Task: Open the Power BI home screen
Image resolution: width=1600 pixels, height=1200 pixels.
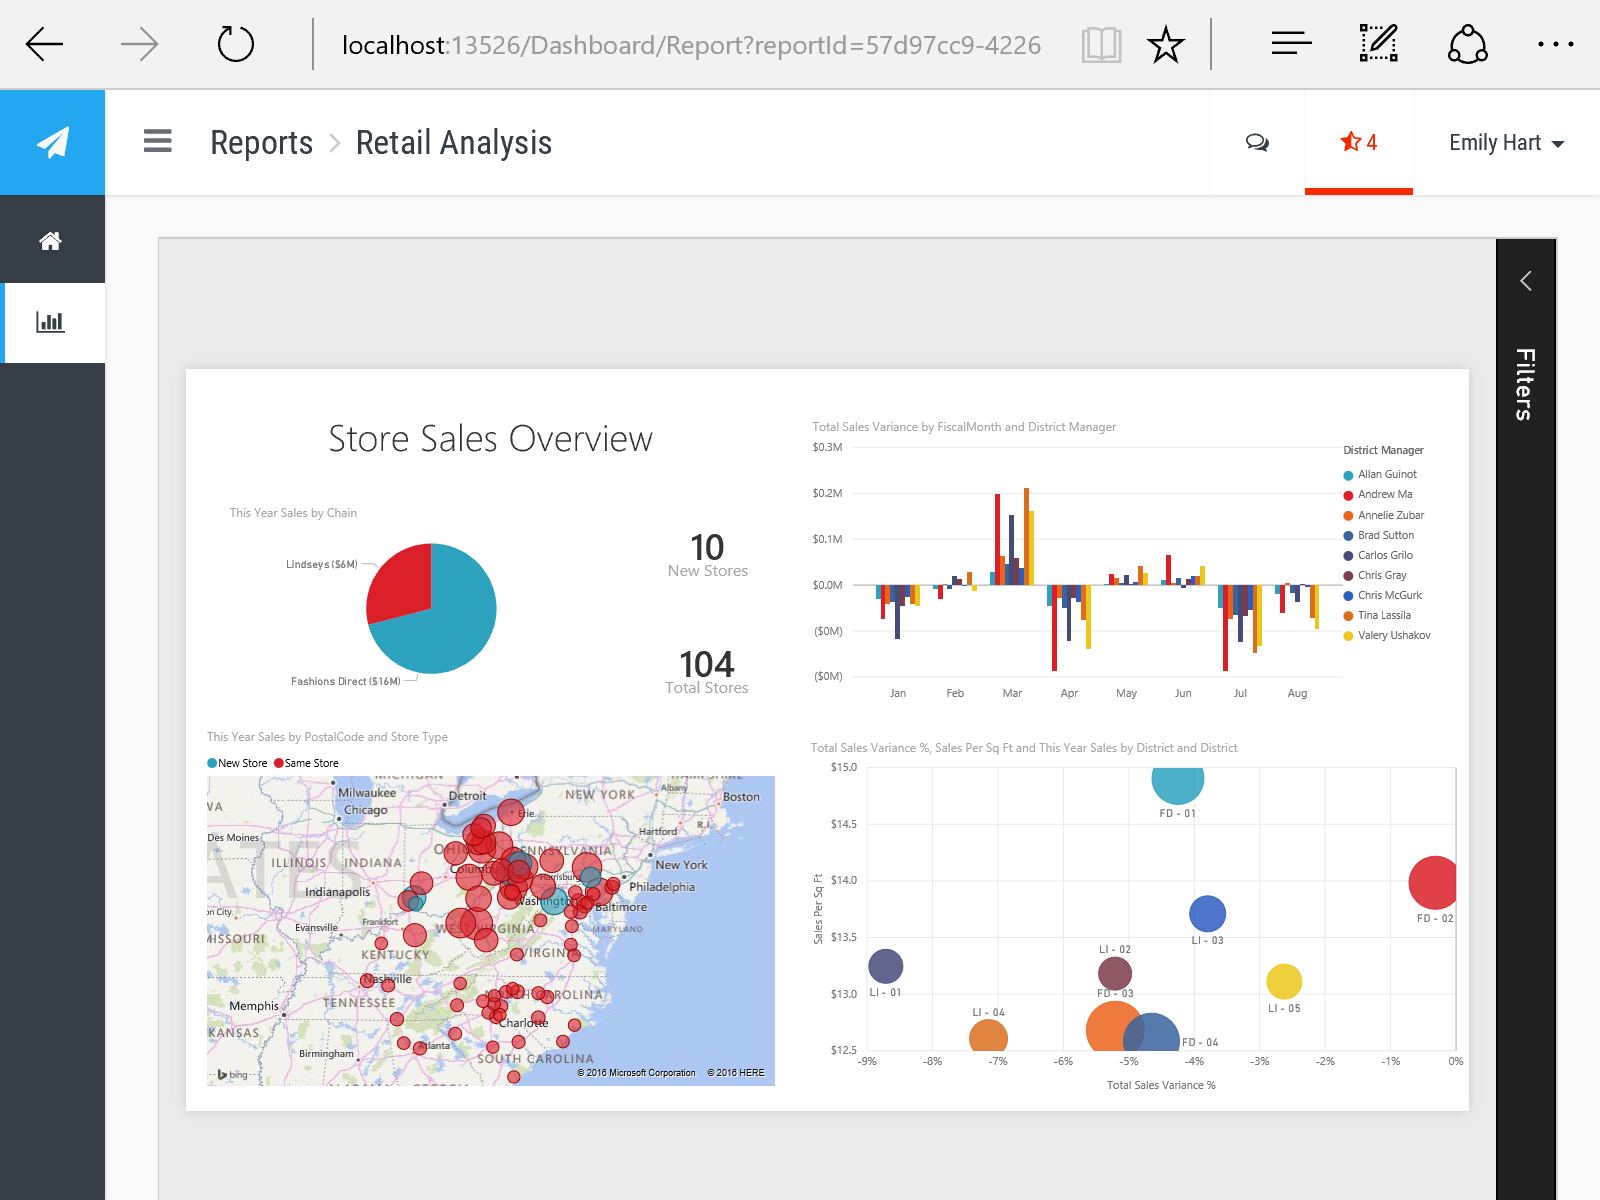Action: point(52,240)
